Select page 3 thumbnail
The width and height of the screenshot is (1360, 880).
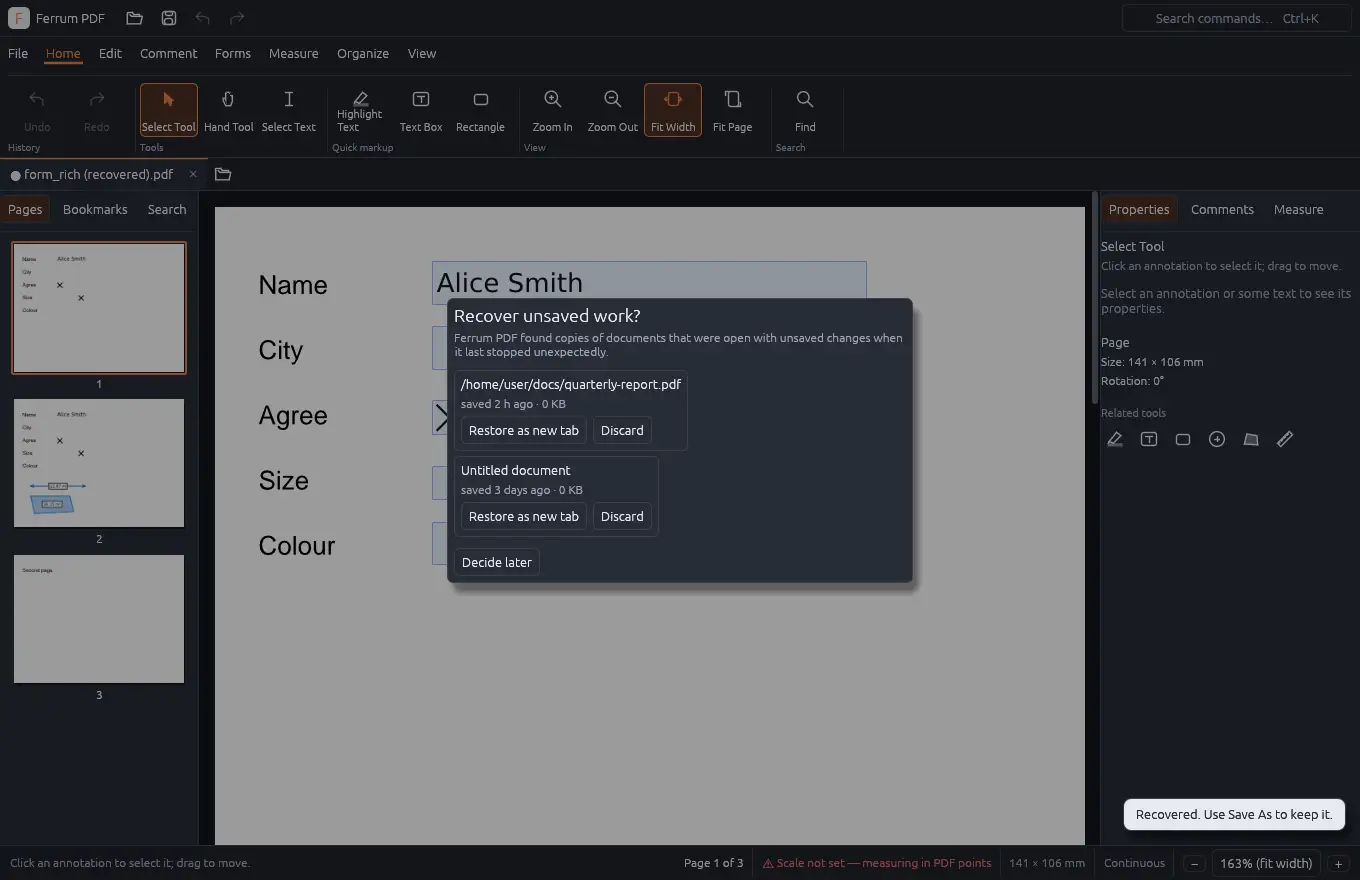(99, 619)
